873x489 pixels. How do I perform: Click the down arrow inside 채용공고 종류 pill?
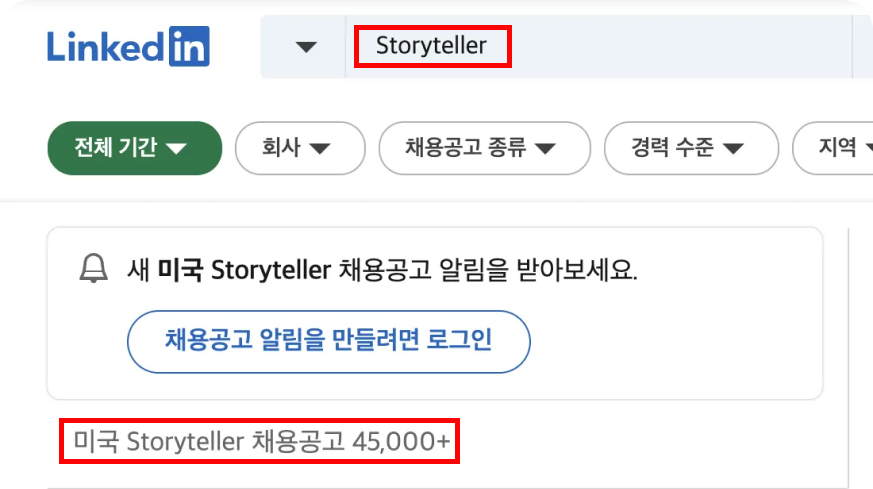tap(545, 148)
